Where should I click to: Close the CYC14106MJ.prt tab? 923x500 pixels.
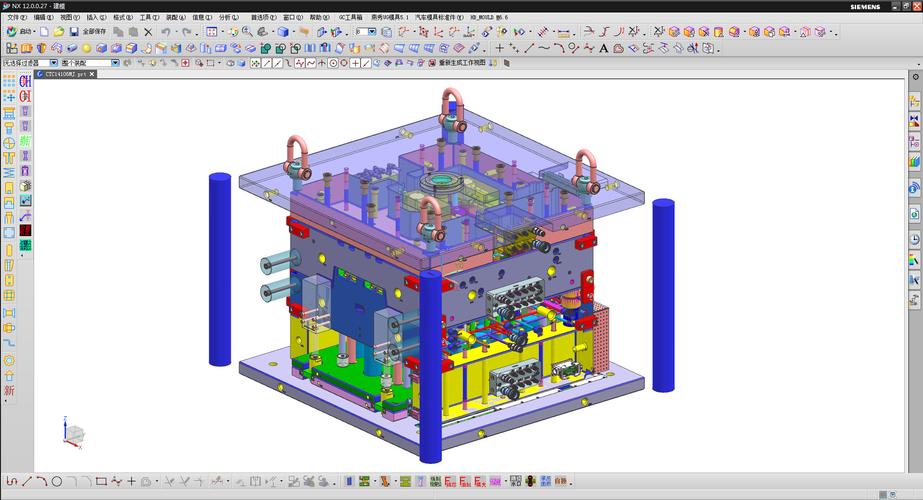click(92, 75)
